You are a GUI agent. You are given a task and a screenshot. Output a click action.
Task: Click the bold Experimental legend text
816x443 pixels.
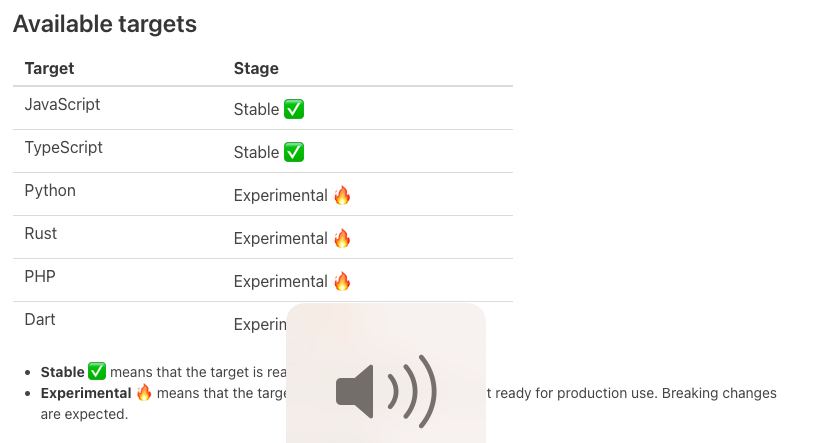coord(86,393)
